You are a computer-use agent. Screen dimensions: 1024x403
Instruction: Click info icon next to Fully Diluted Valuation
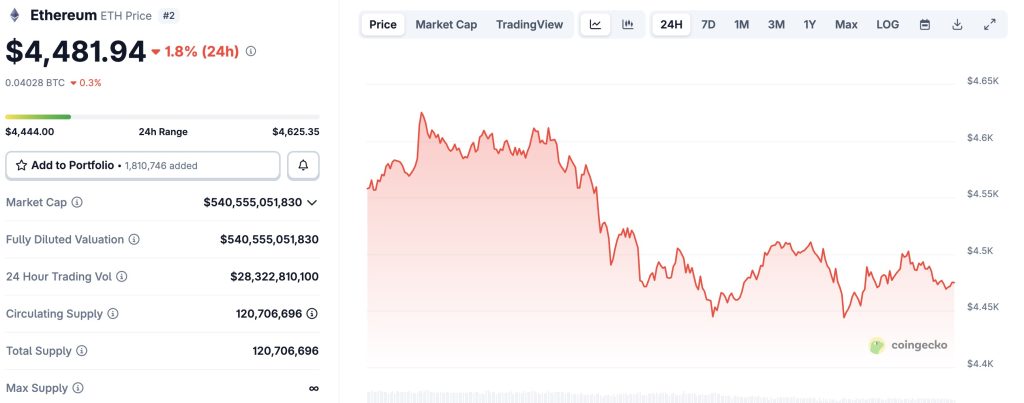point(134,240)
